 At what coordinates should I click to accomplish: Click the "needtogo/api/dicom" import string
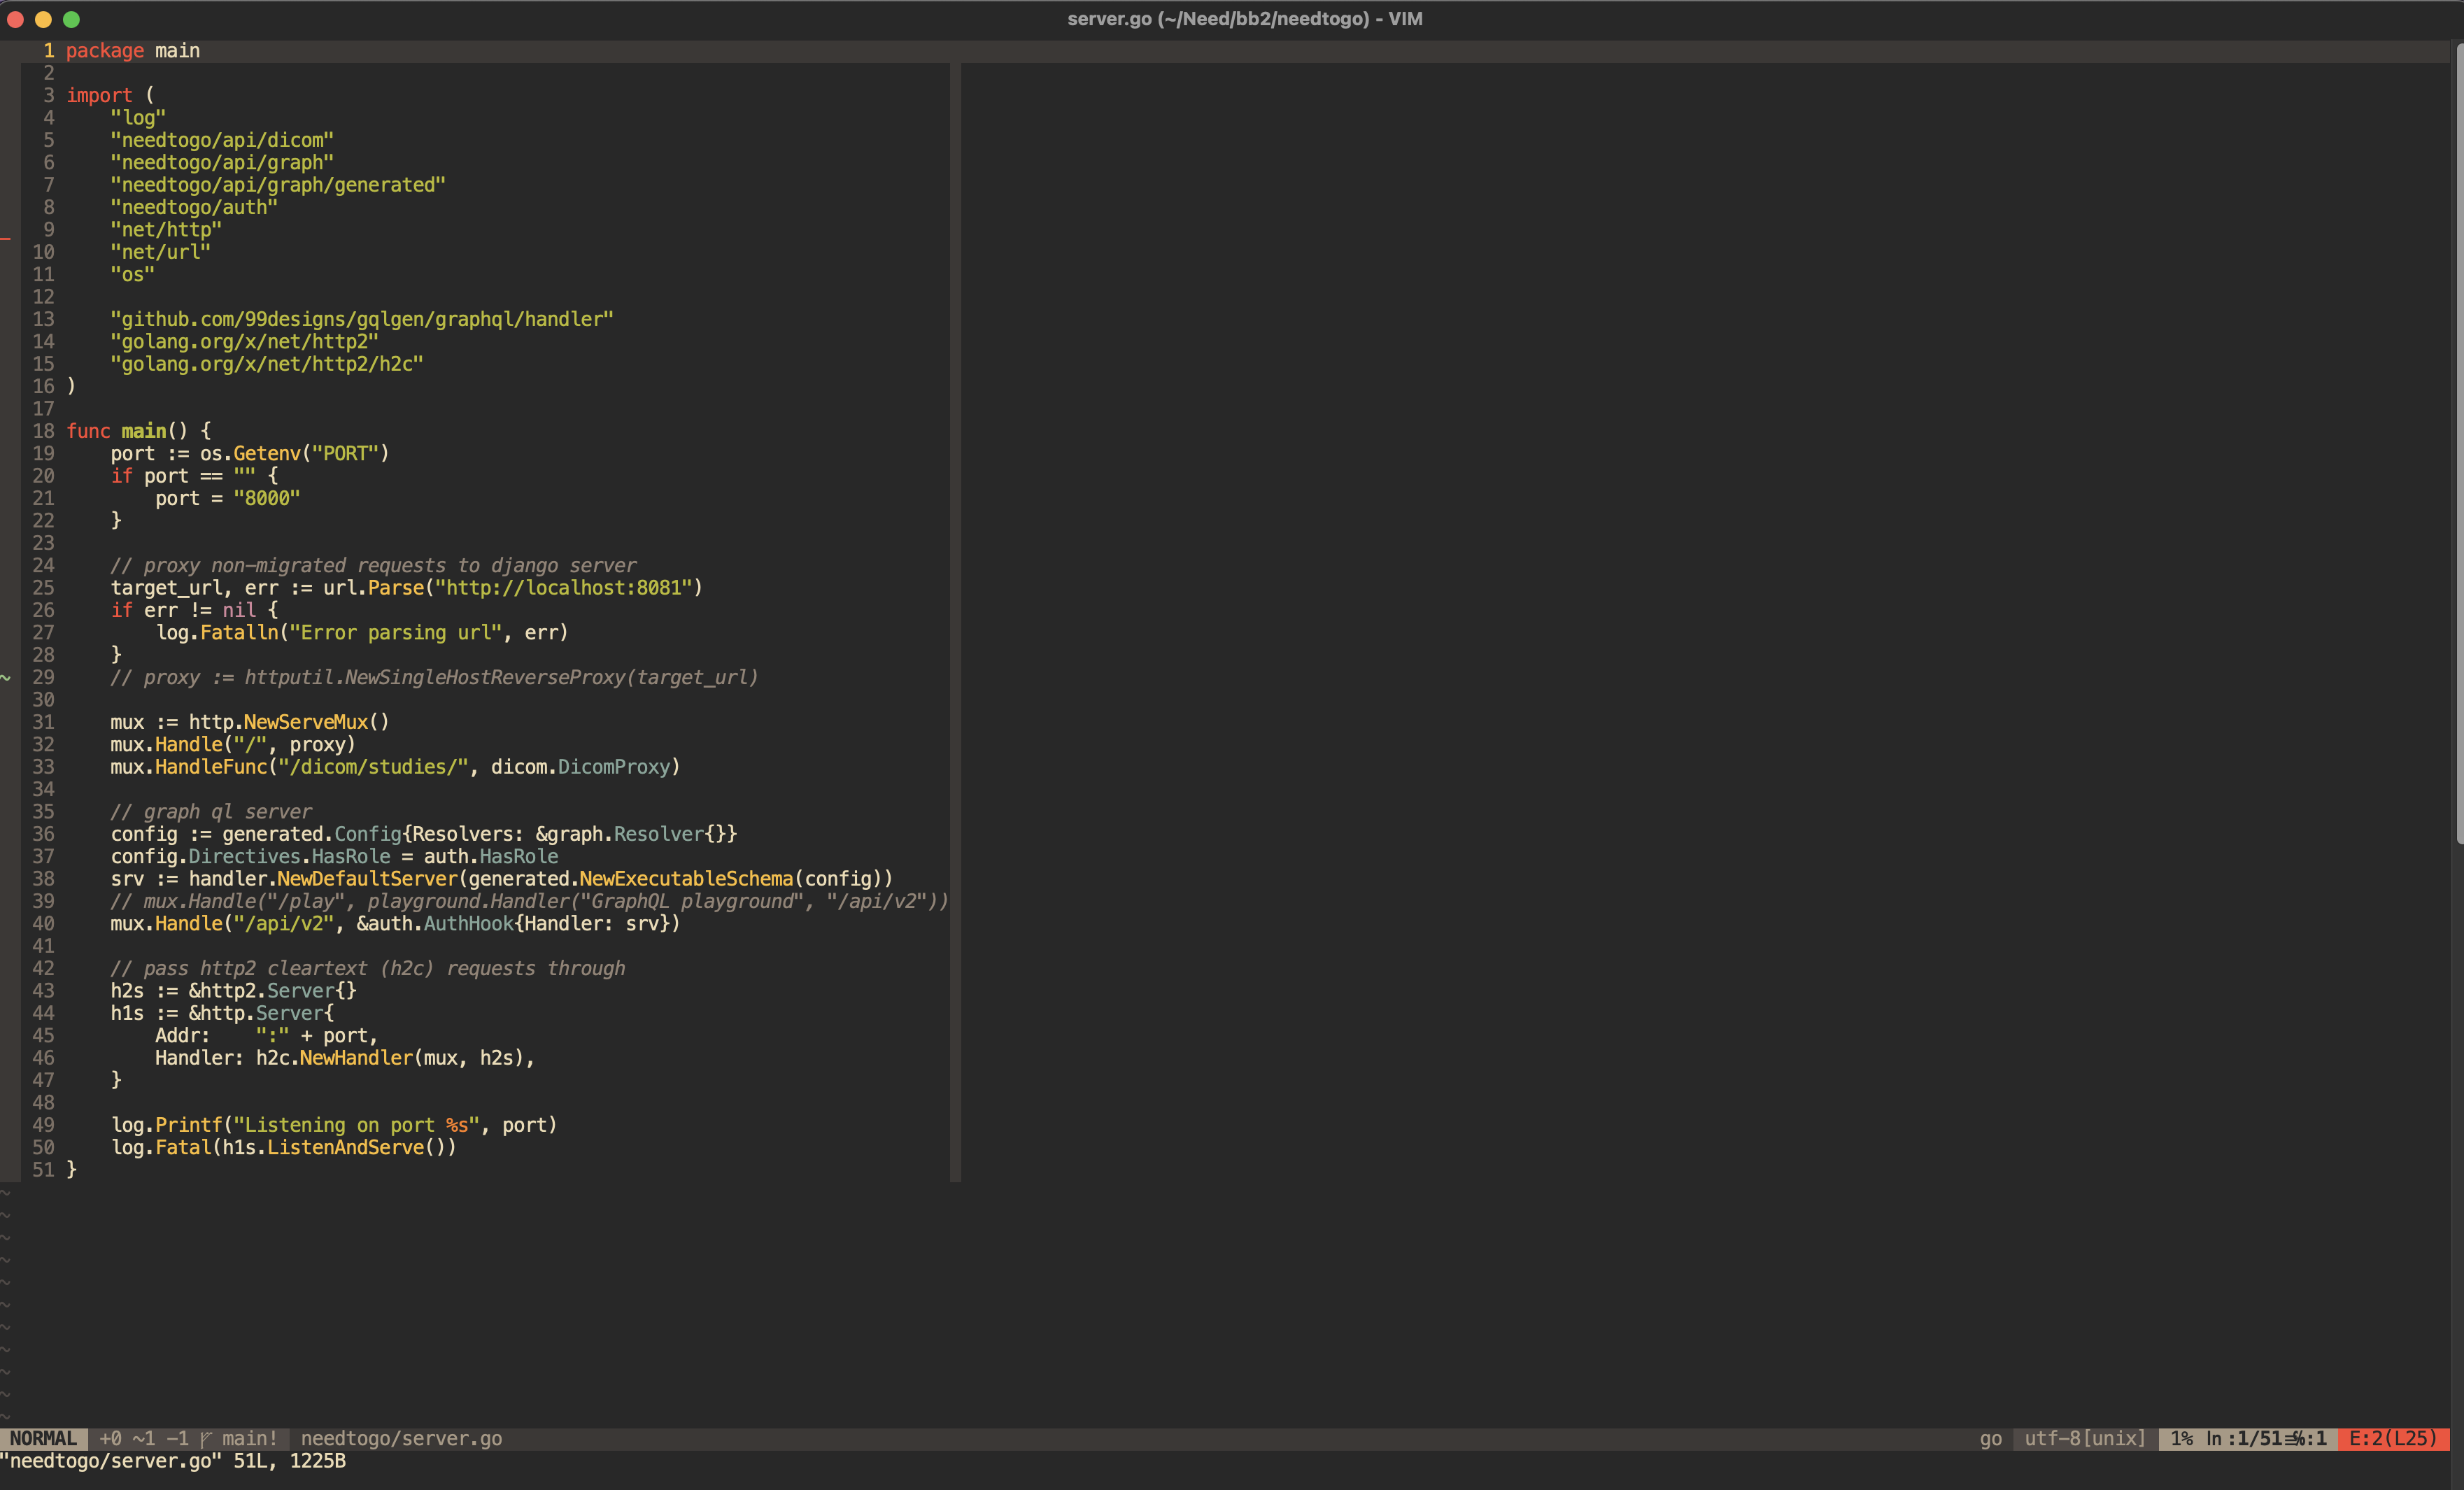pyautogui.click(x=222, y=140)
